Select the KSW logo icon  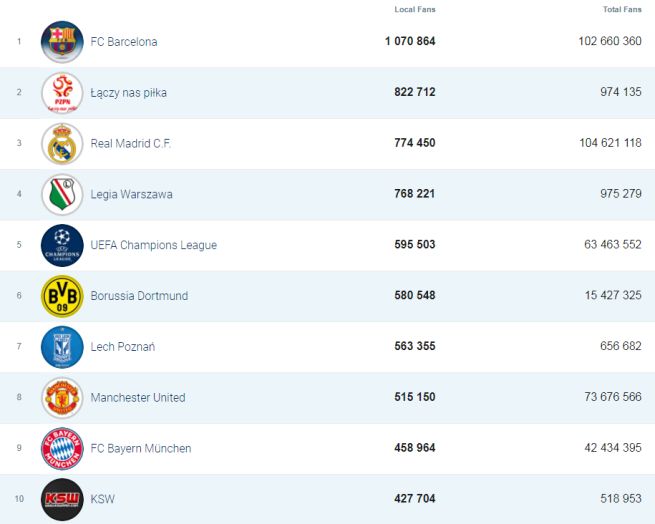pyautogui.click(x=62, y=499)
